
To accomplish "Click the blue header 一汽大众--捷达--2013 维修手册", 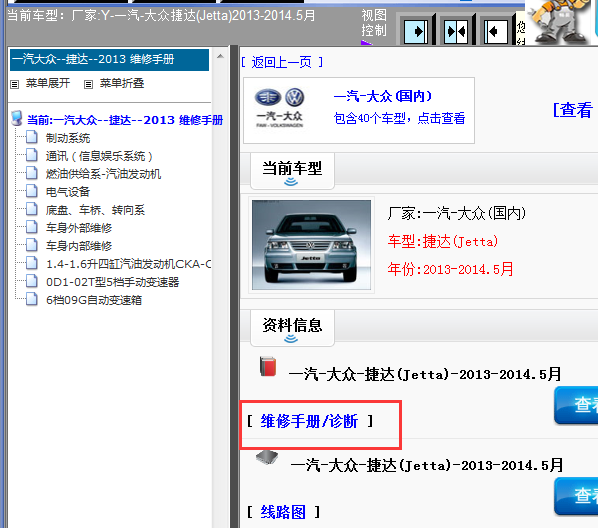I will (x=109, y=60).
